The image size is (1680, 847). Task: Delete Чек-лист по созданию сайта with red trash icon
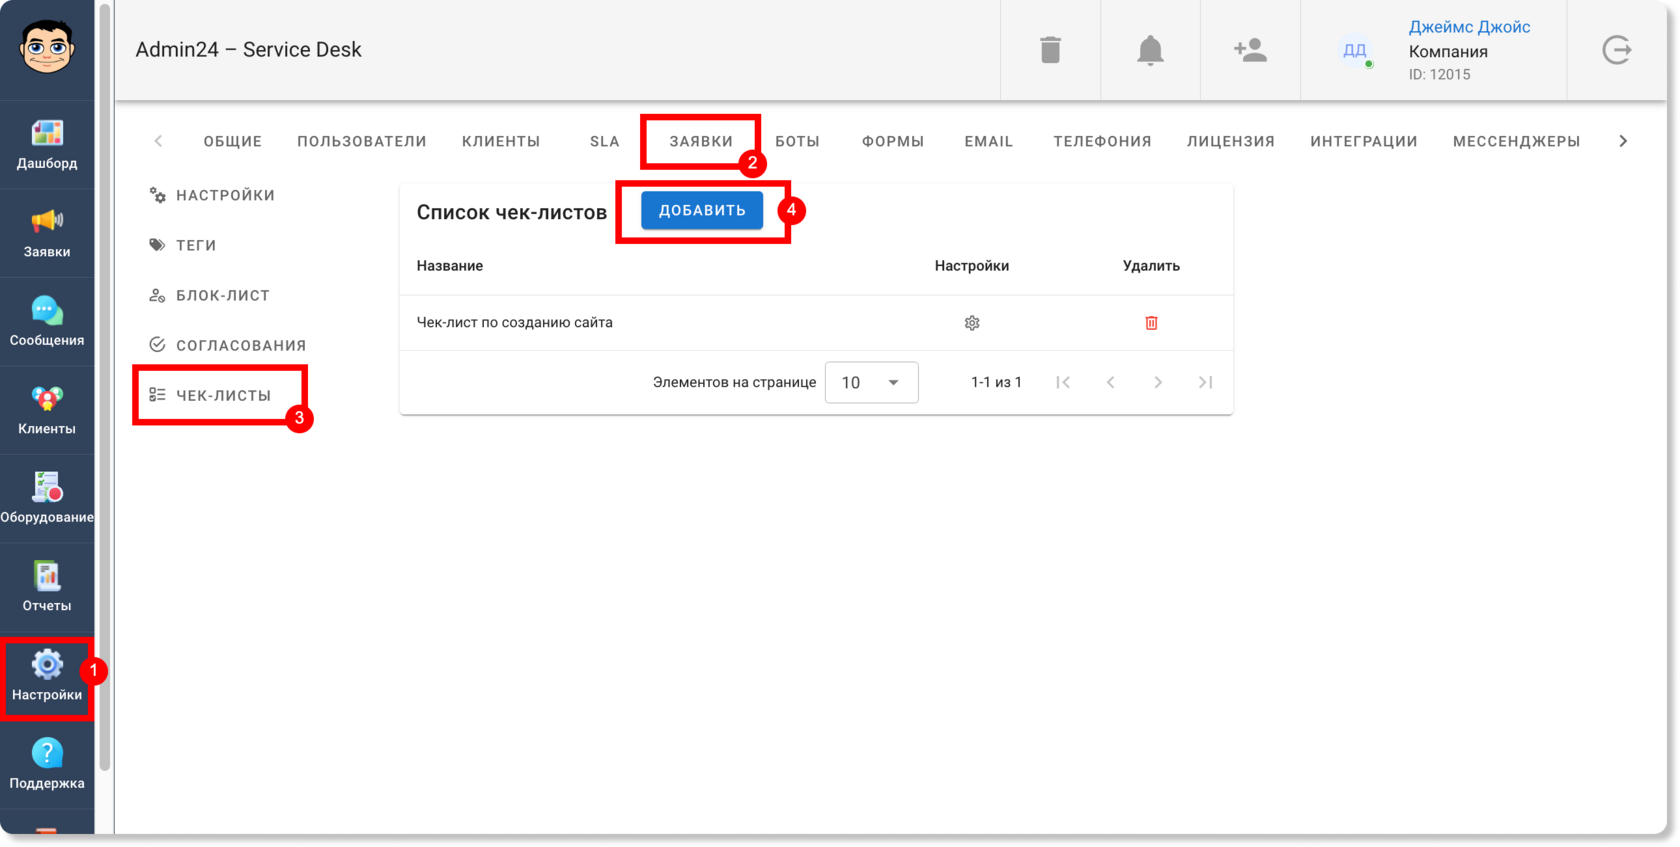[x=1151, y=323]
